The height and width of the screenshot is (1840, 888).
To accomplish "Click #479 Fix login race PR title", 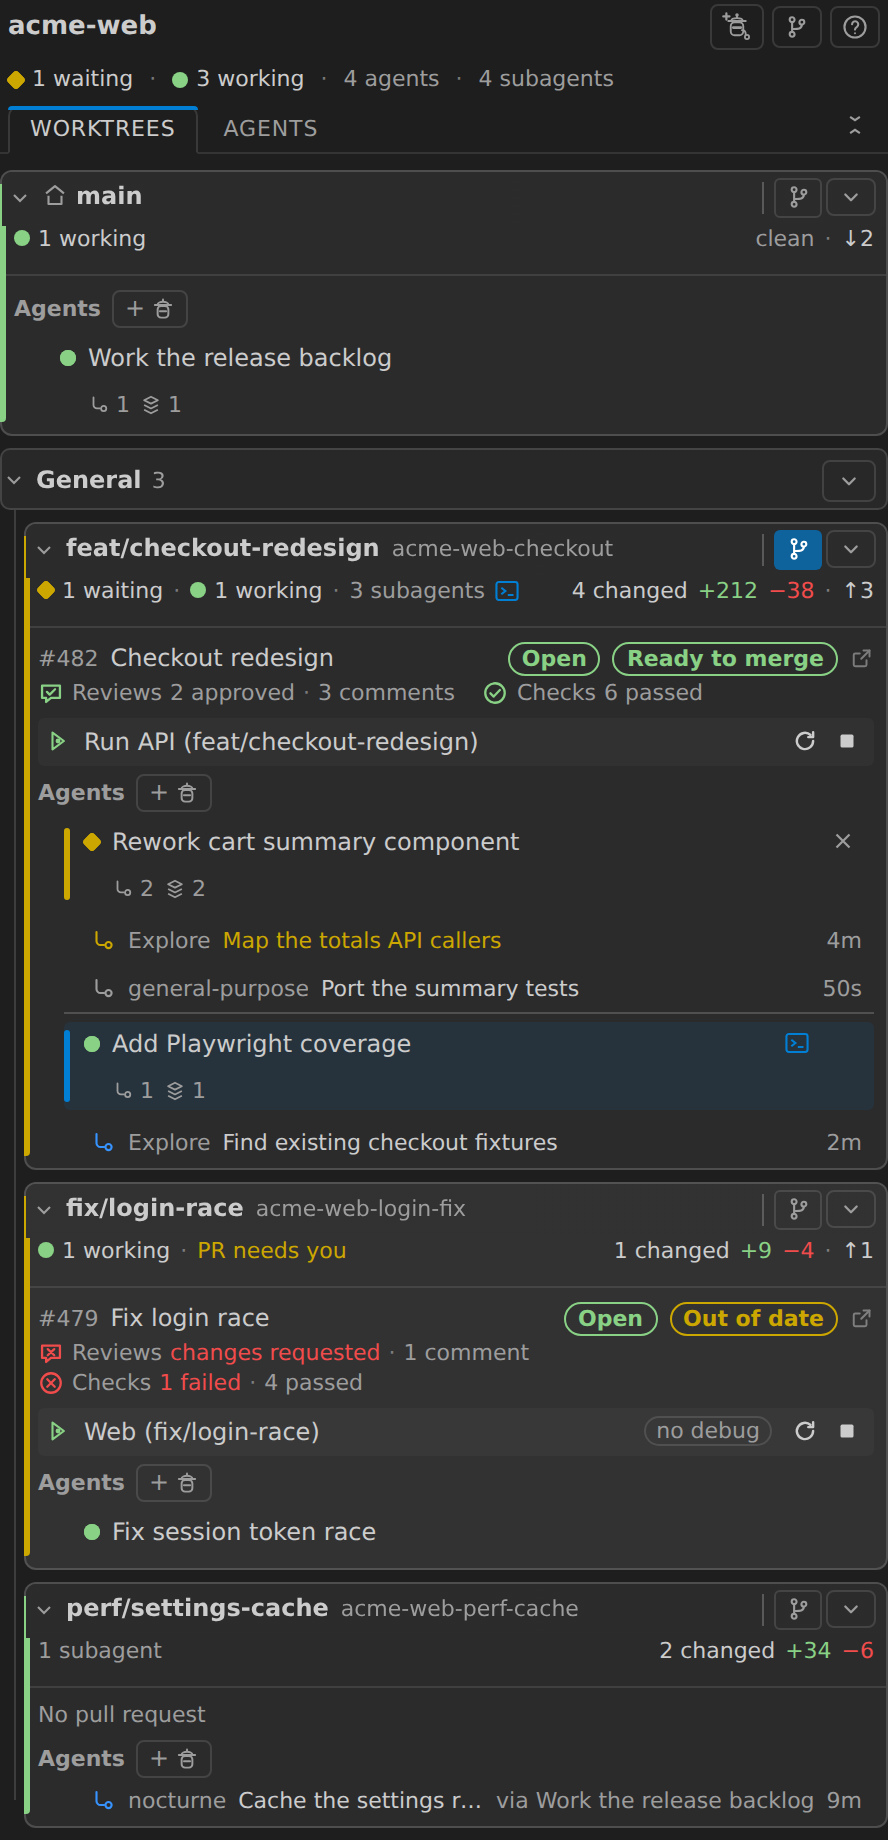I will point(154,1318).
